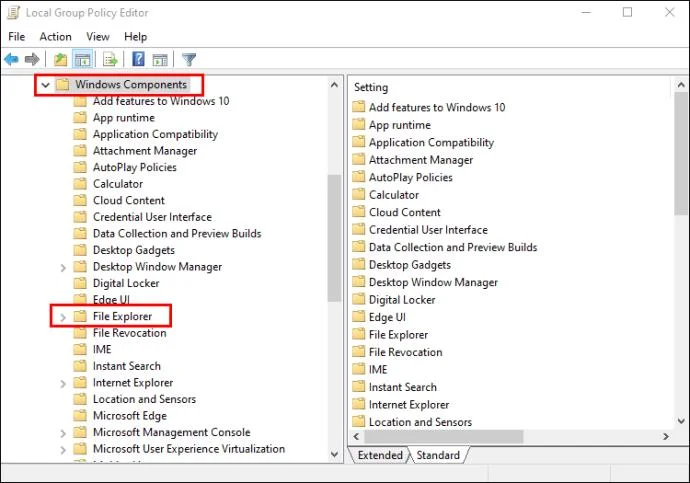Toggle Show/Hide Action Pane icon

(x=160, y=59)
